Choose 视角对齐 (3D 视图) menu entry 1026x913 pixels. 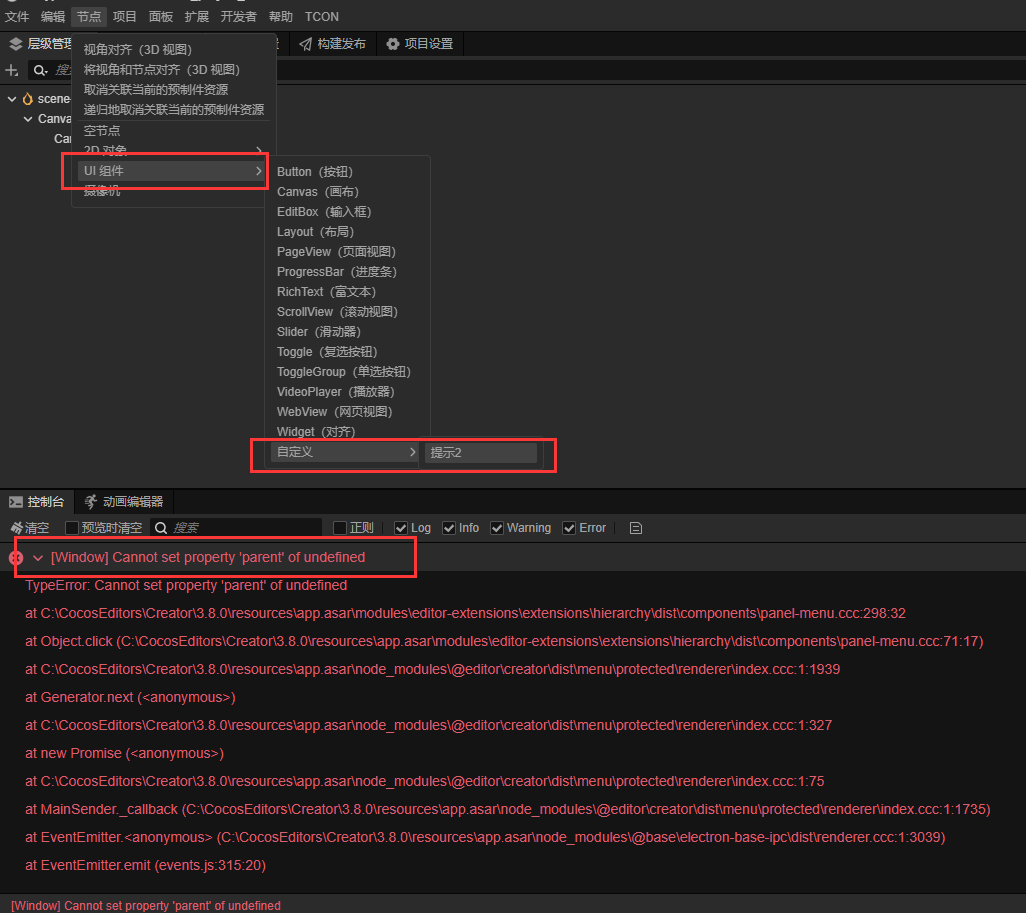(137, 50)
